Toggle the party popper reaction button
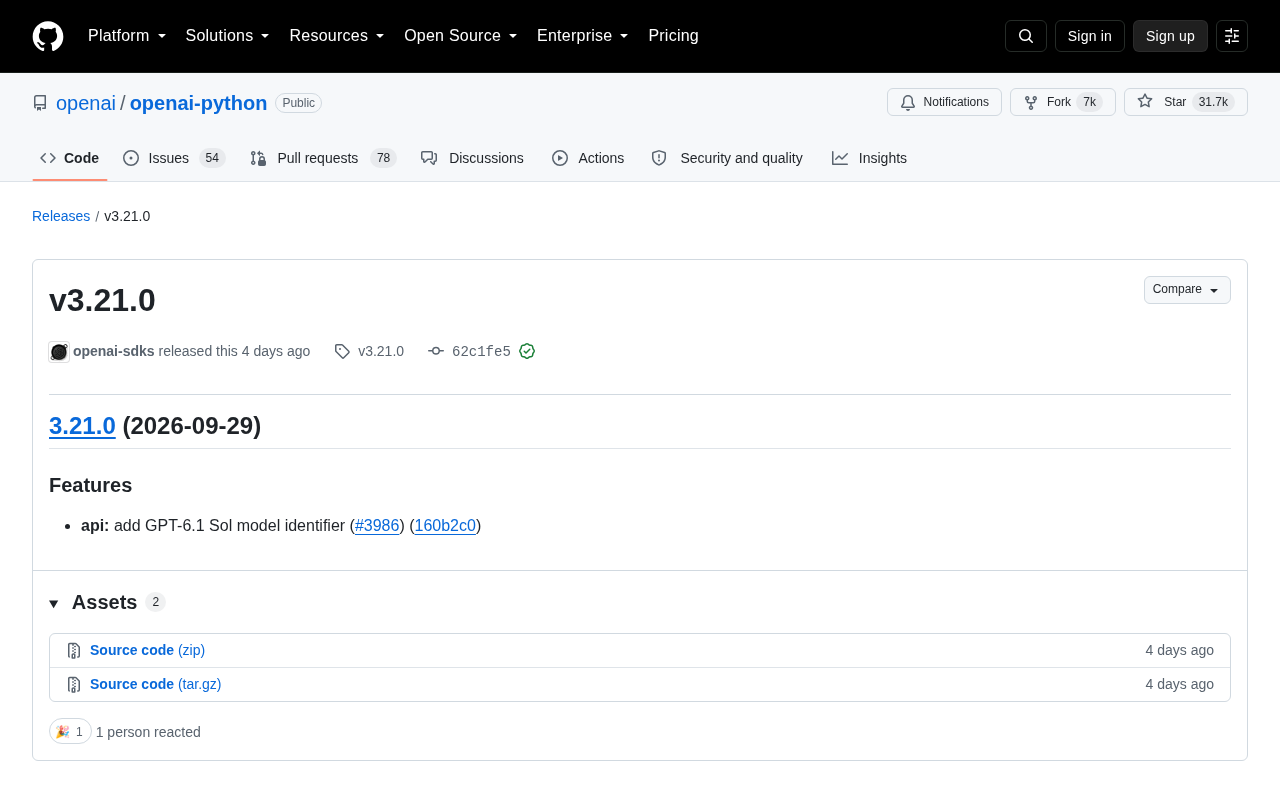This screenshot has width=1280, height=800. click(x=70, y=731)
